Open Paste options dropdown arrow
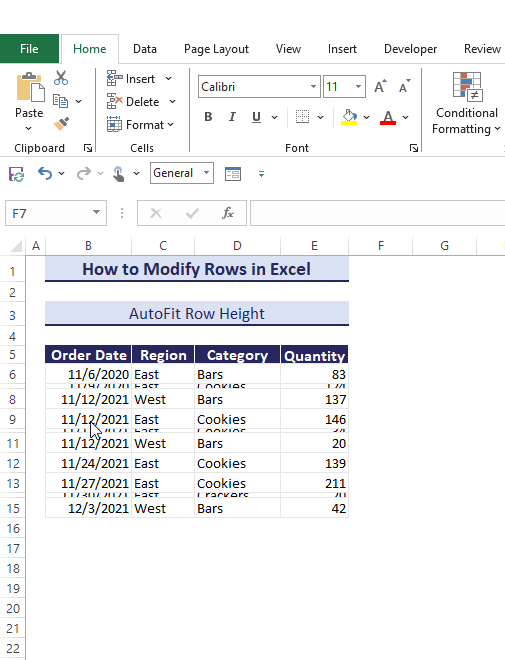 [29, 128]
